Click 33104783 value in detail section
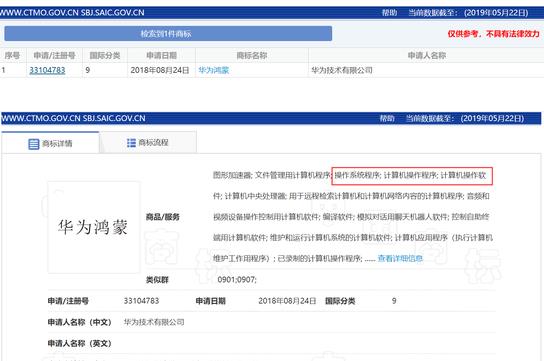Image resolution: width=544 pixels, height=361 pixels. (141, 301)
